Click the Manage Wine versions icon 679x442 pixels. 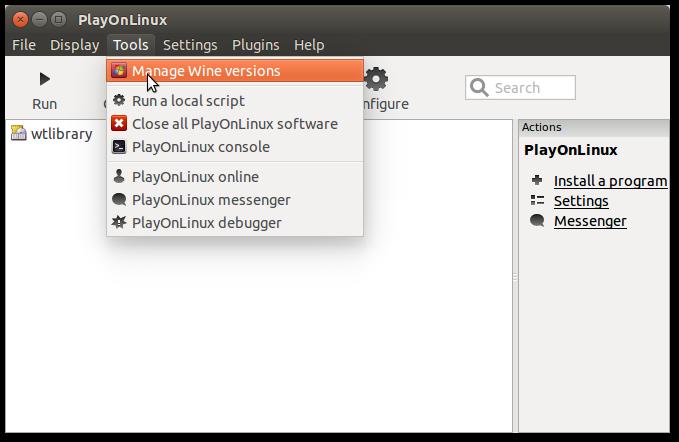(119, 71)
